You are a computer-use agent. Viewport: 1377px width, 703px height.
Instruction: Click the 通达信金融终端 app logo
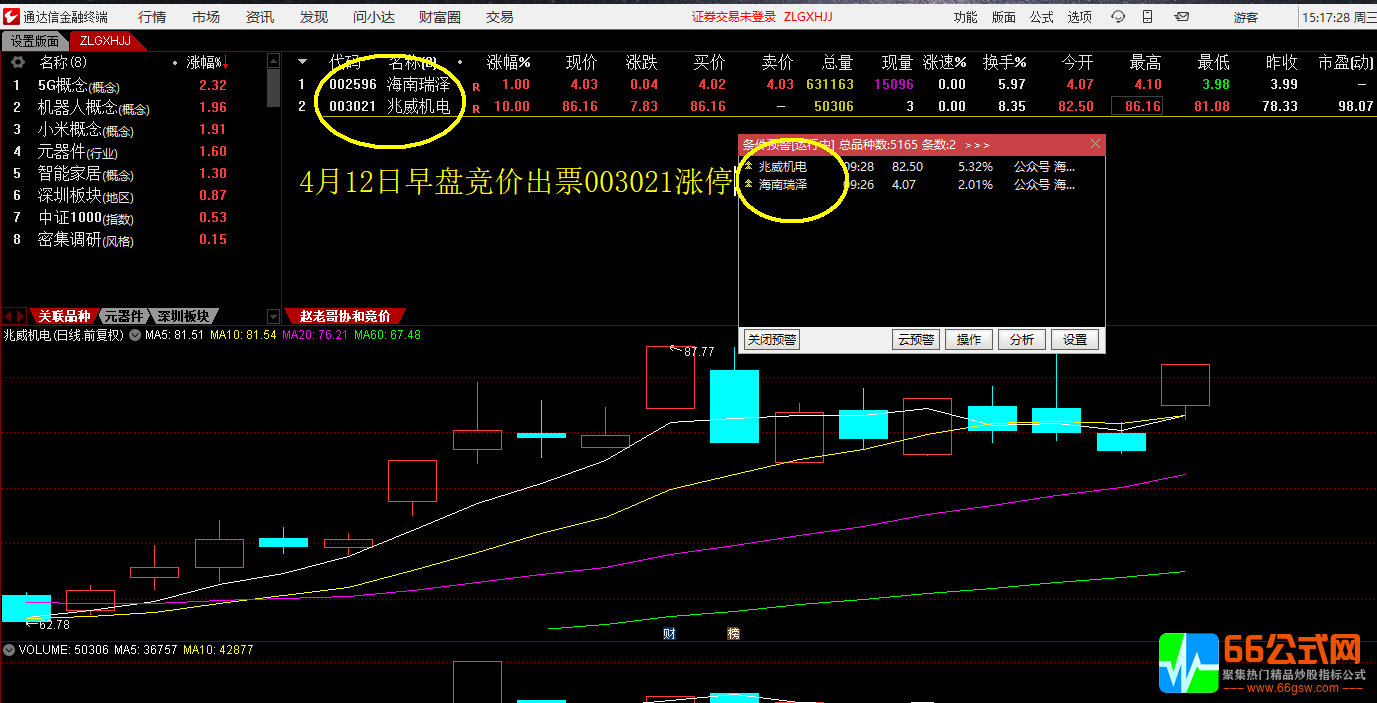(x=10, y=15)
